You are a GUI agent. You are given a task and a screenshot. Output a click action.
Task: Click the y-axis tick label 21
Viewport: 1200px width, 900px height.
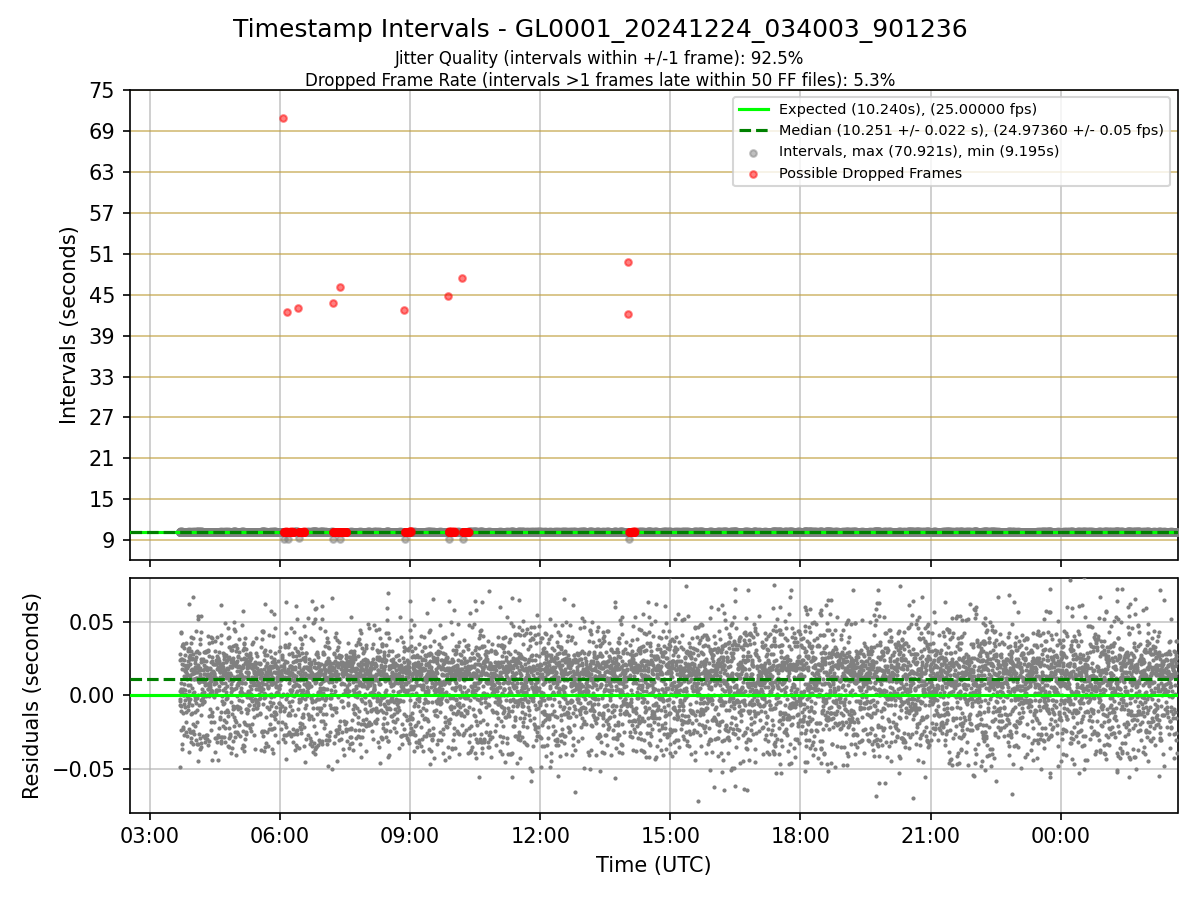[102, 459]
